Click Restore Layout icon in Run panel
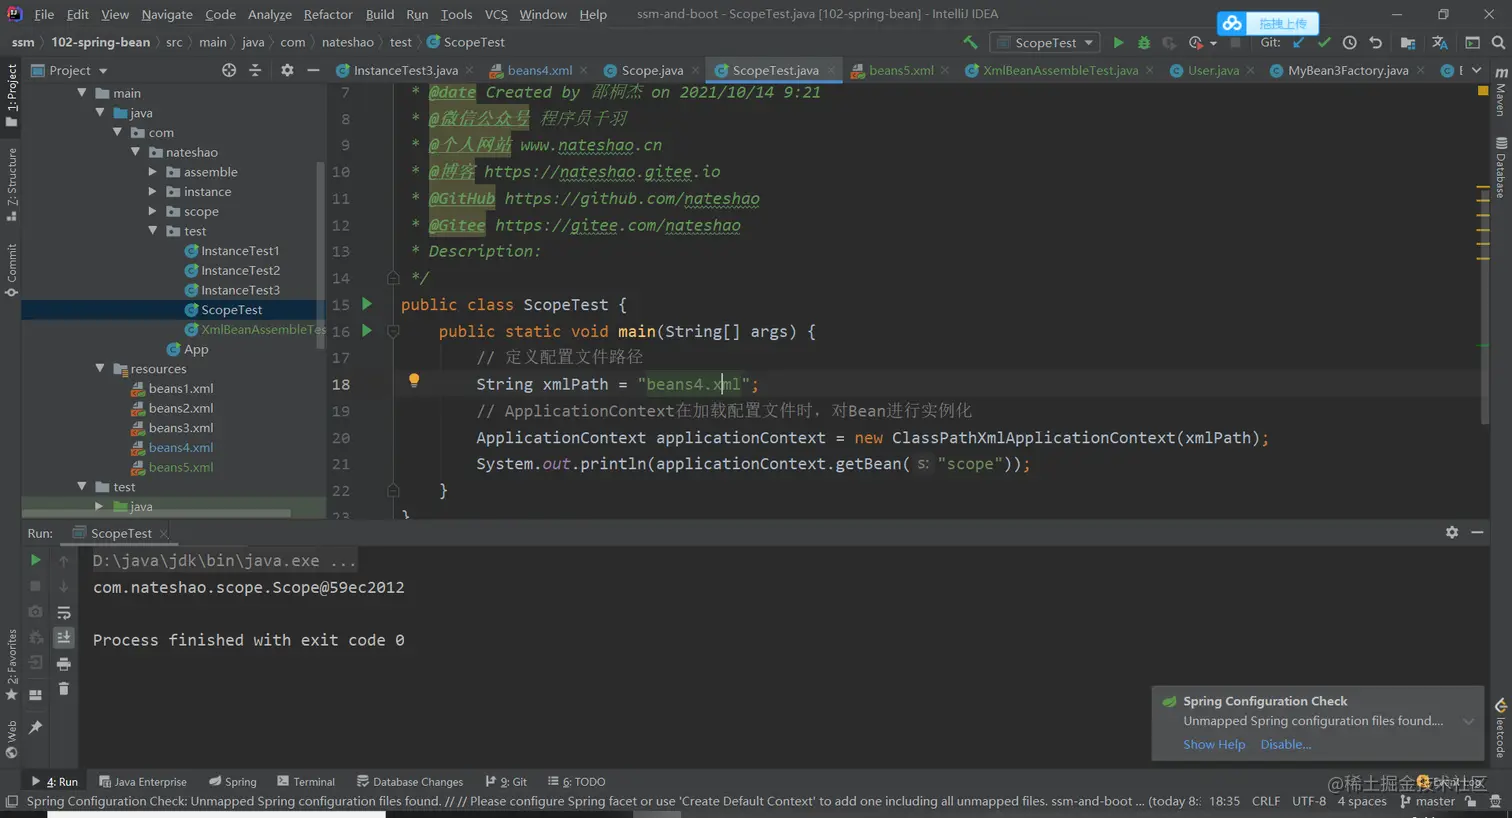Viewport: 1512px width, 818px height. click(35, 695)
